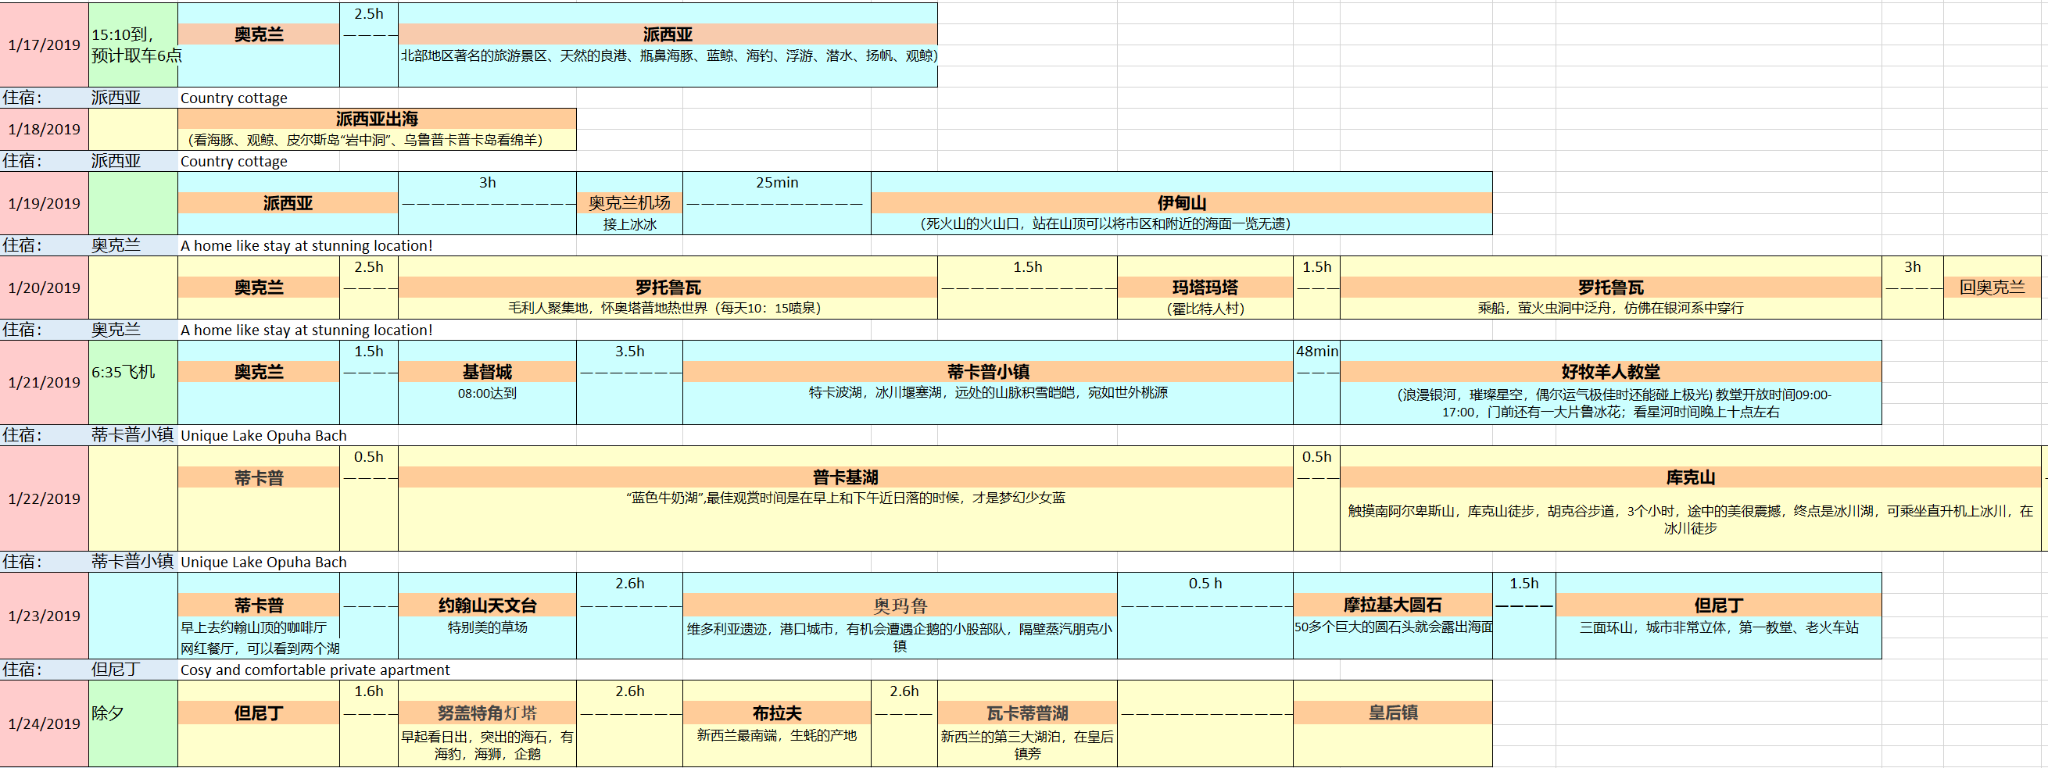Select the '1.6h' travel time cell
The width and height of the screenshot is (2048, 768).
click(x=369, y=691)
